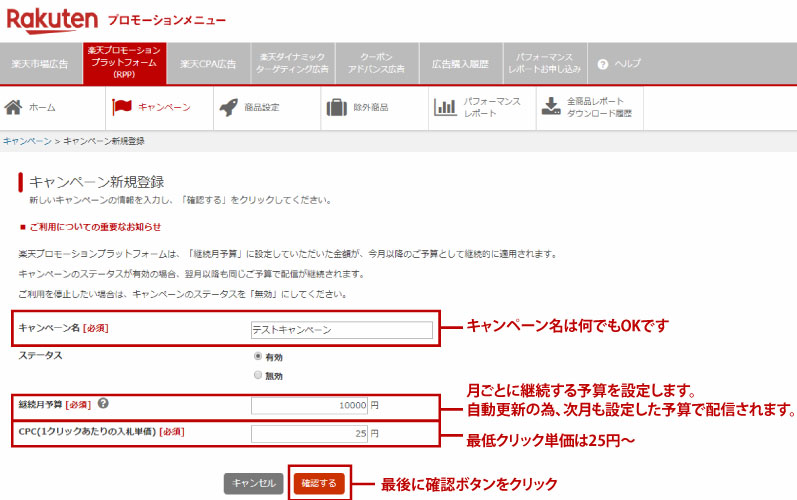This screenshot has height=500, width=797.
Task: Click the bar chart パフォーマンスレポート icon
Action: (445, 106)
